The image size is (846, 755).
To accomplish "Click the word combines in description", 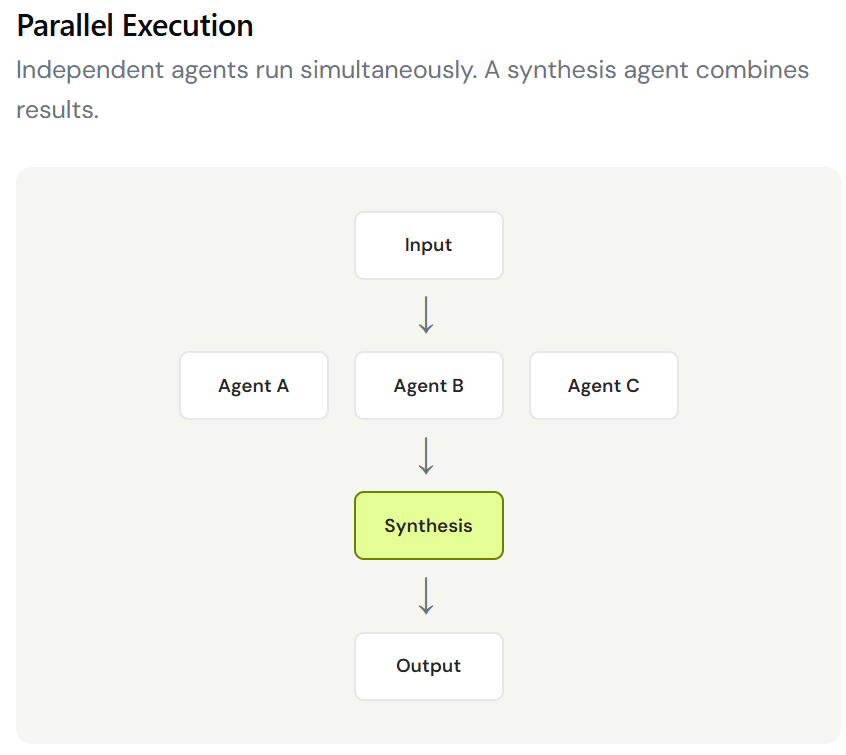I will [752, 70].
